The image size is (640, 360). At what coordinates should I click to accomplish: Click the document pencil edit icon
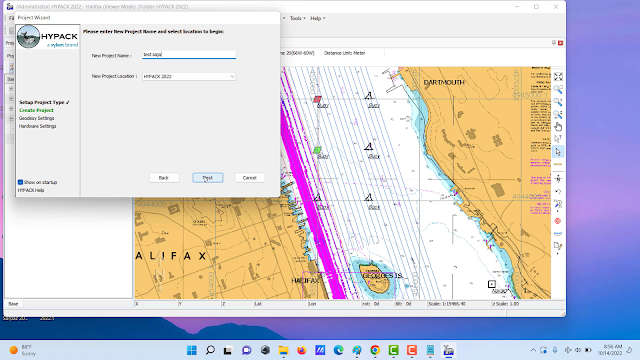pyautogui.click(x=558, y=246)
